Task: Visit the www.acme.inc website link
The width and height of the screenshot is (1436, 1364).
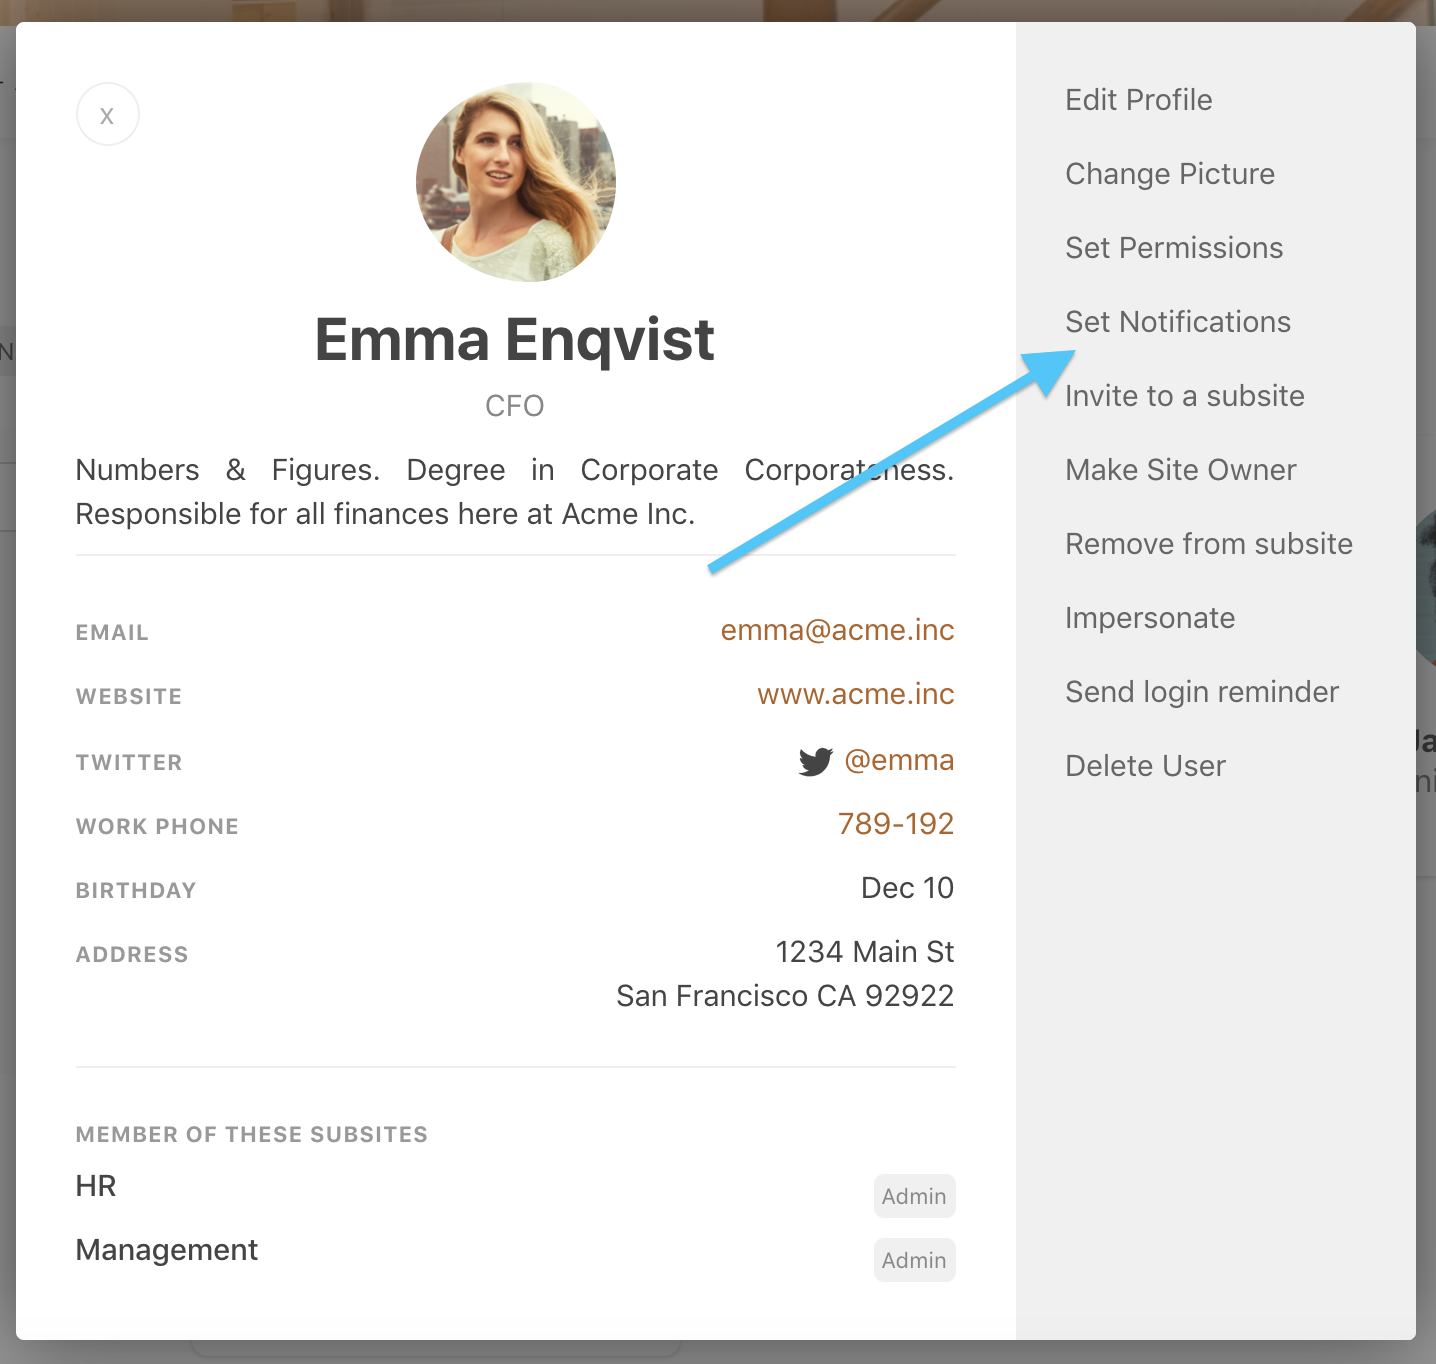Action: pyautogui.click(x=855, y=694)
